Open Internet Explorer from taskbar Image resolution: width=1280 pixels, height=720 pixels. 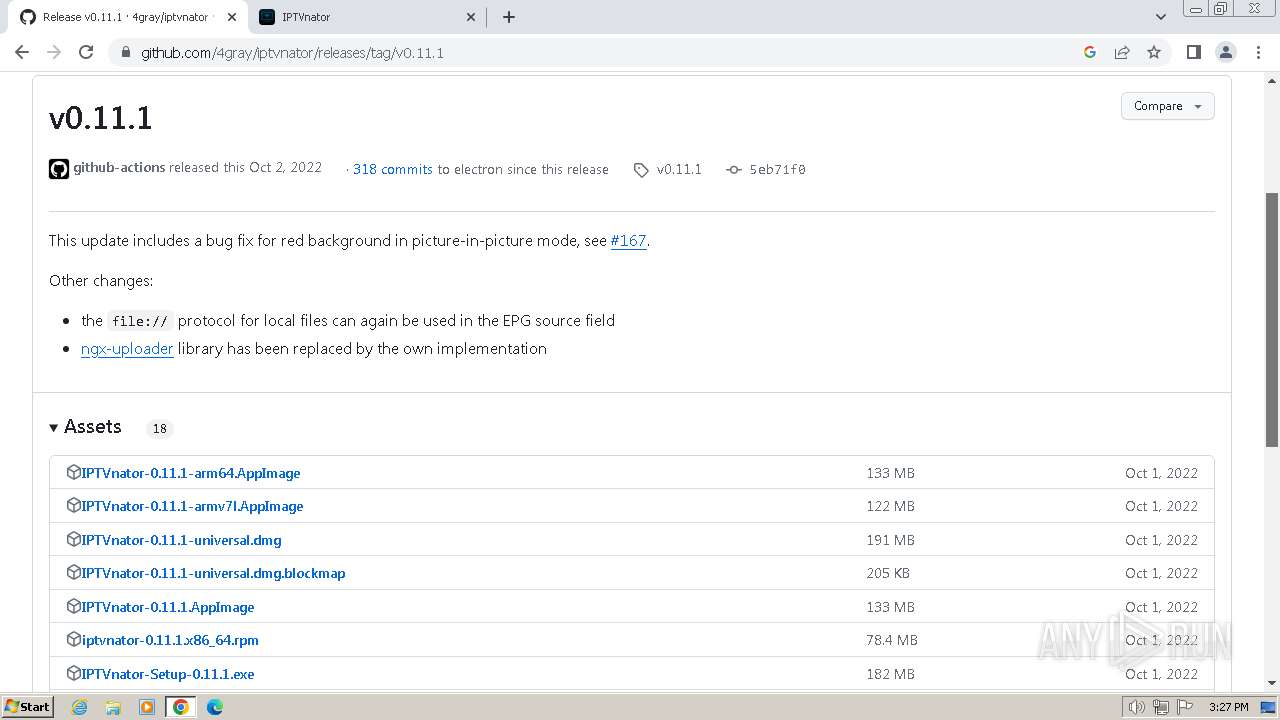coord(79,707)
